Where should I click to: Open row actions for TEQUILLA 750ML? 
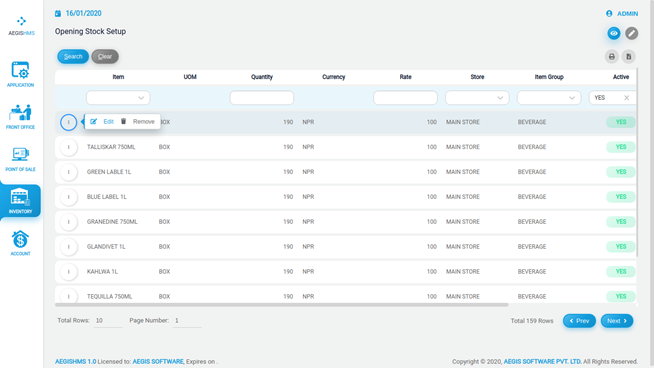[x=69, y=296]
